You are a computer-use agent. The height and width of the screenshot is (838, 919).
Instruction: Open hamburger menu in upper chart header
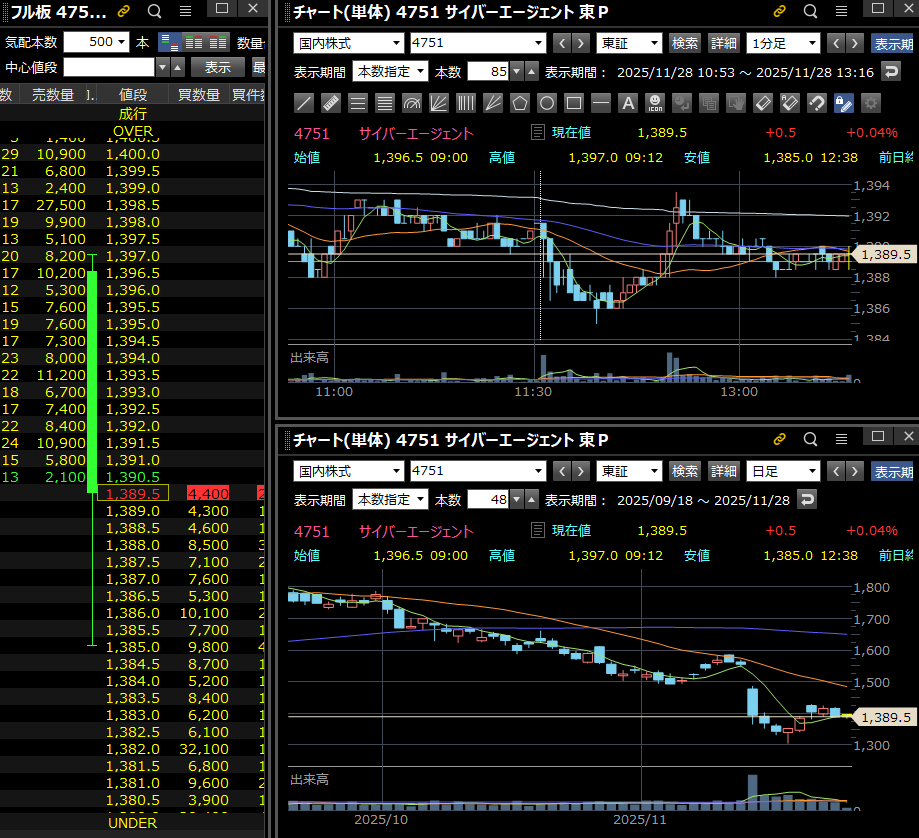pos(840,12)
